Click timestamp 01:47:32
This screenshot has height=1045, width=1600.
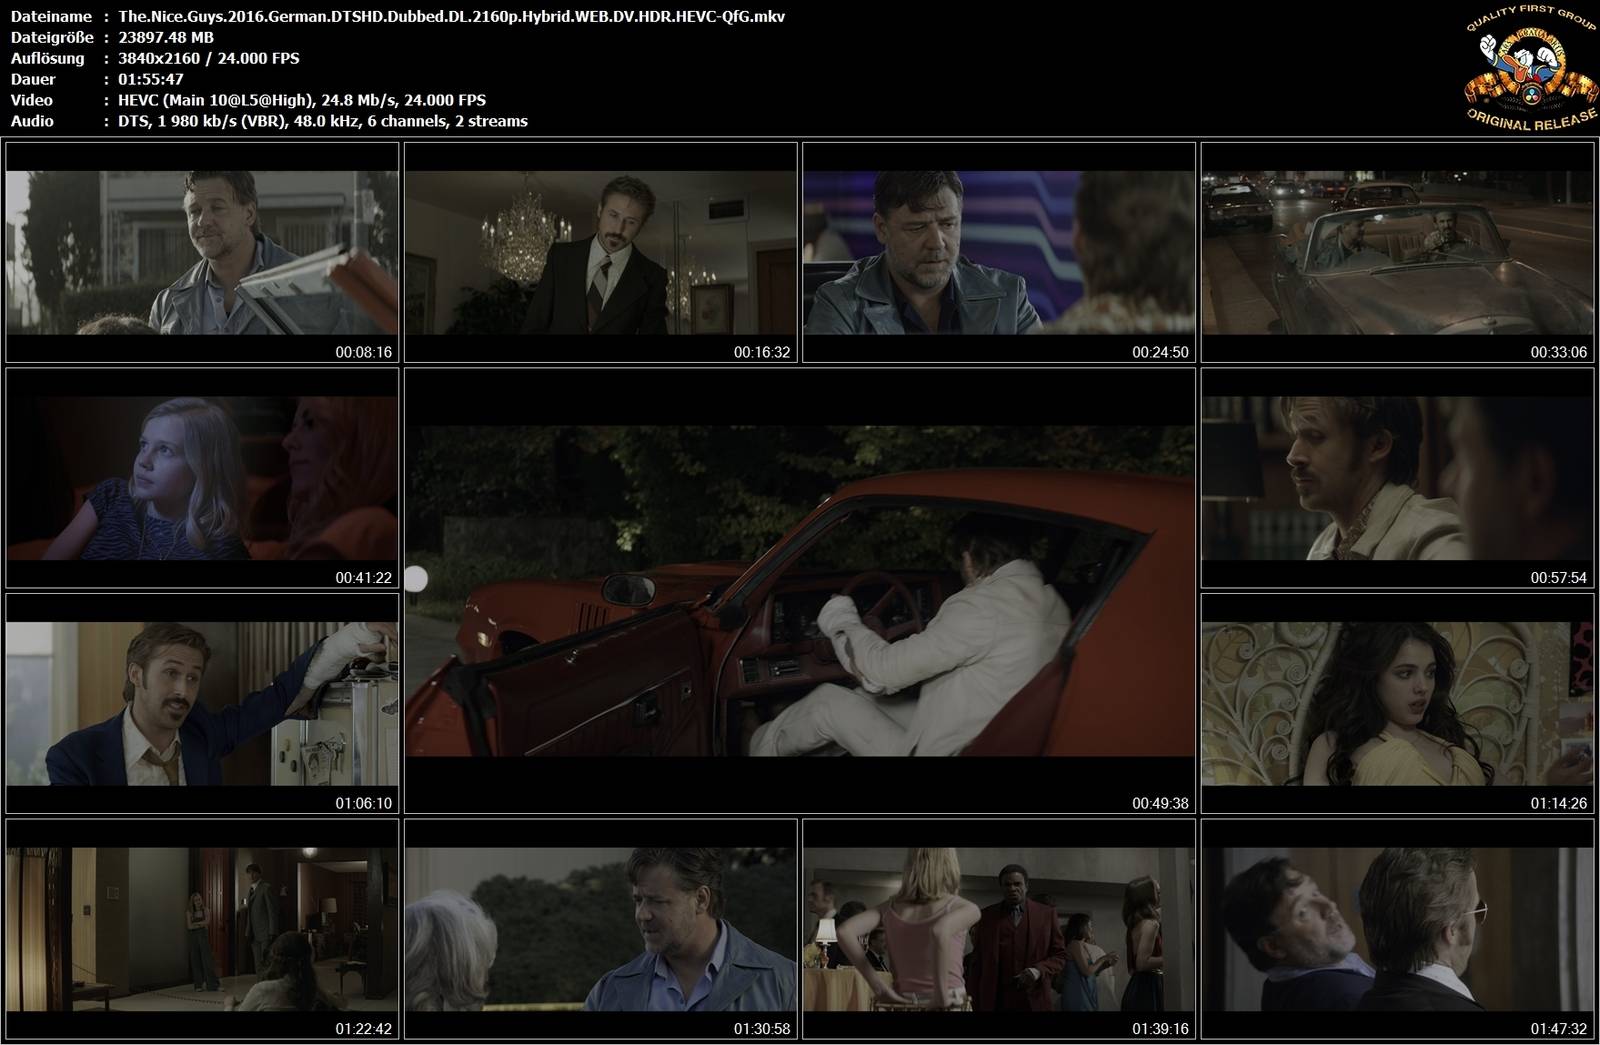pyautogui.click(x=1559, y=1029)
